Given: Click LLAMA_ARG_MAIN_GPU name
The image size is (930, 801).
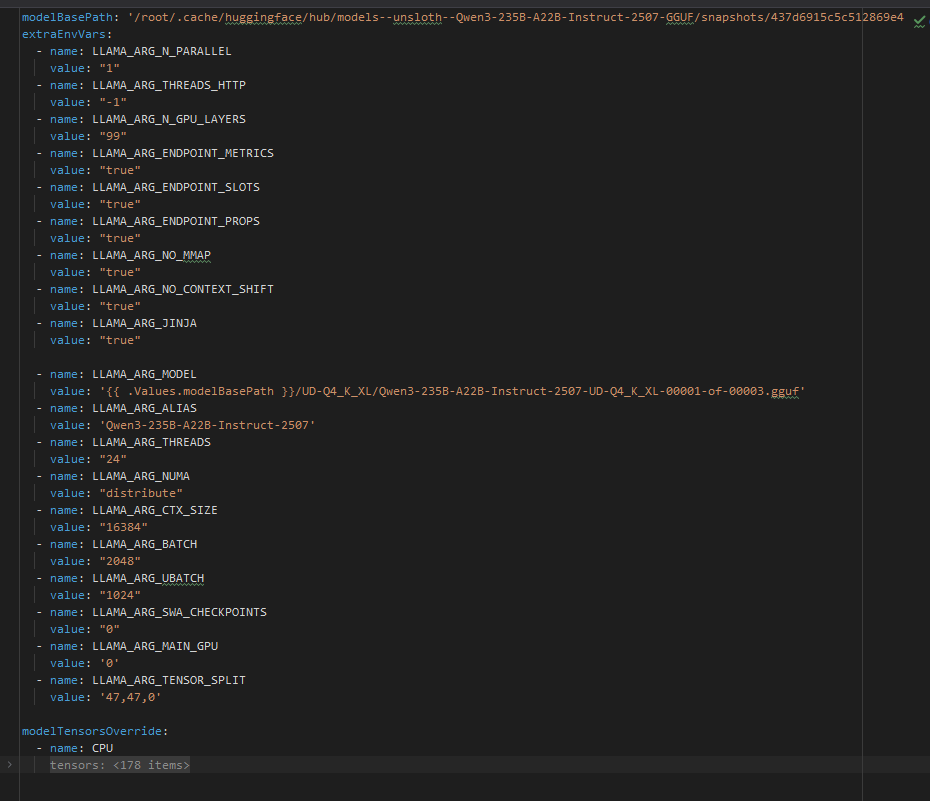Looking at the screenshot, I should [x=155, y=646].
